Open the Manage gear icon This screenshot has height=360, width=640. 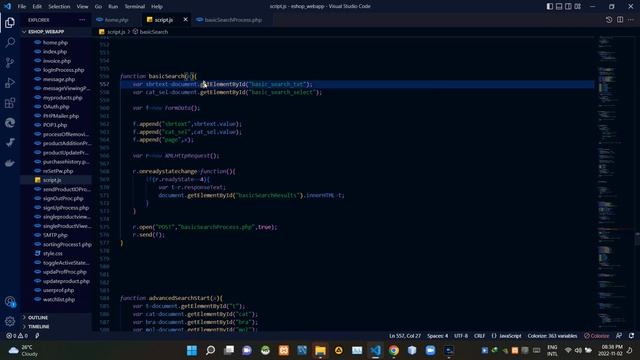click(10, 322)
